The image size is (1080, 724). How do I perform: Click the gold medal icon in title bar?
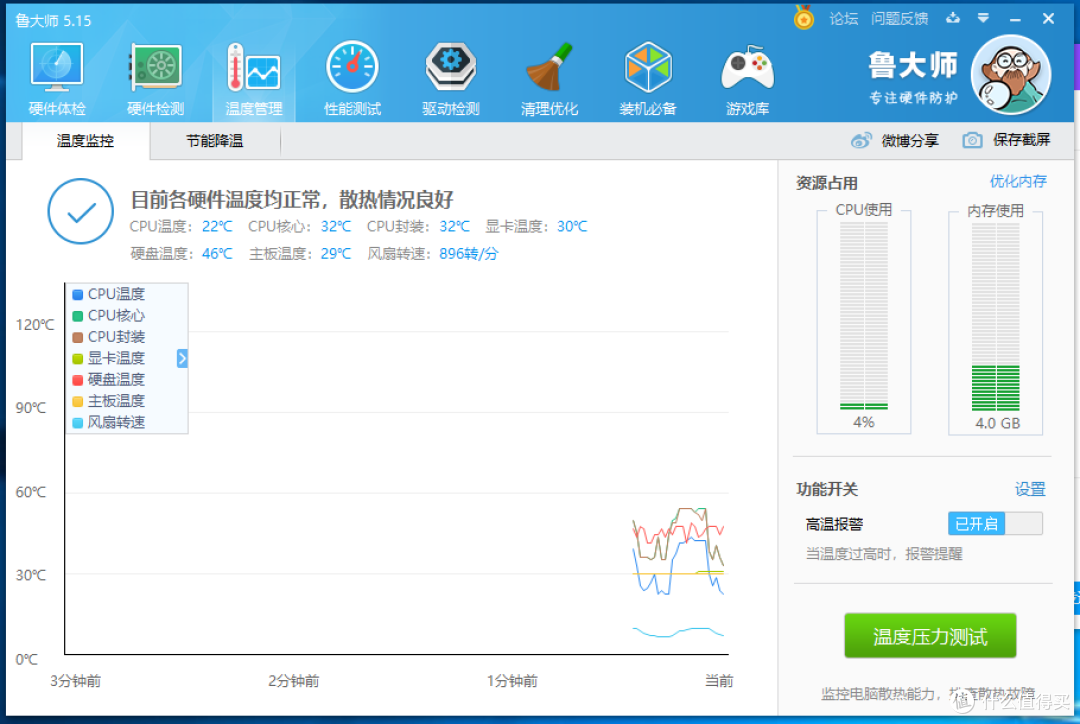pos(803,18)
